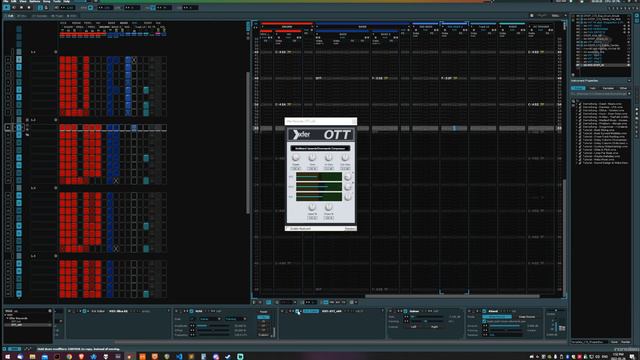Click the Panning slider in Gainer device

click(428, 321)
